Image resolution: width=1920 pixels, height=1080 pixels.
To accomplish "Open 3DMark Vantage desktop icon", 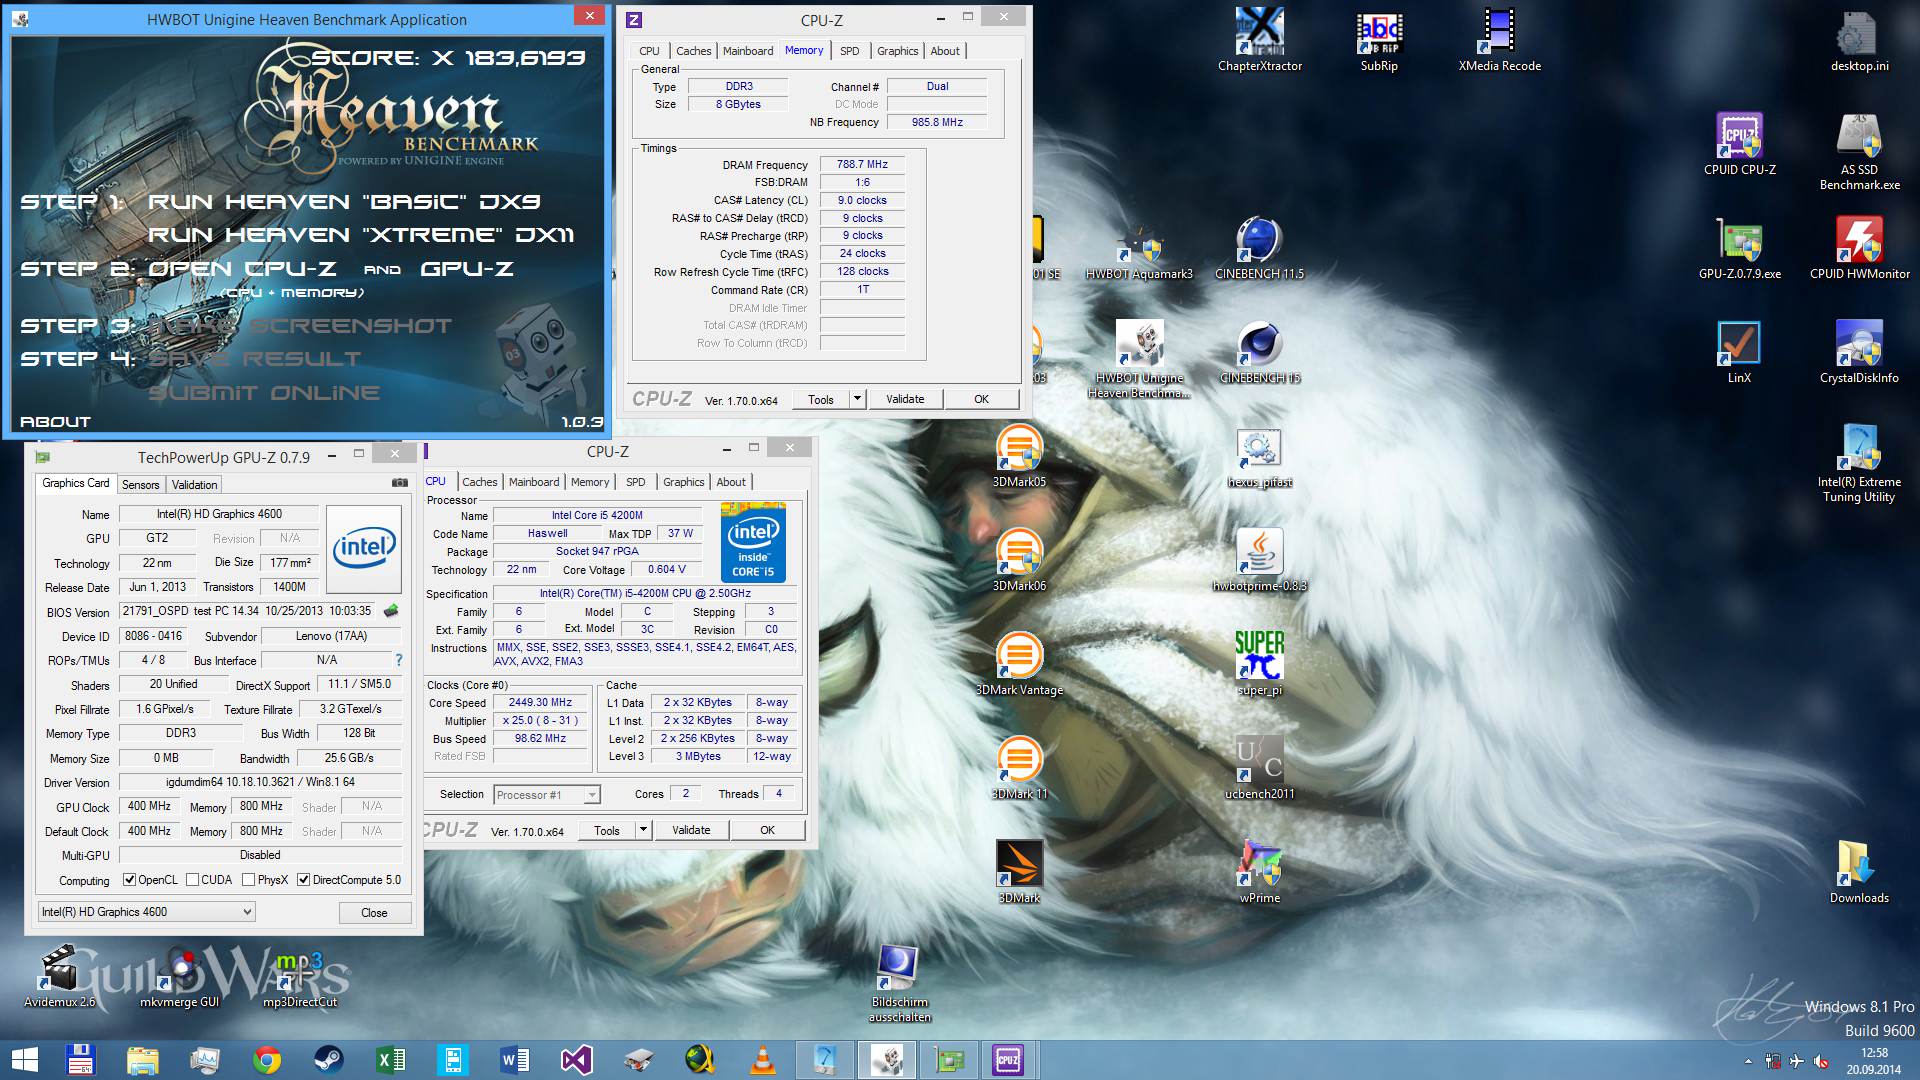I will (1019, 664).
